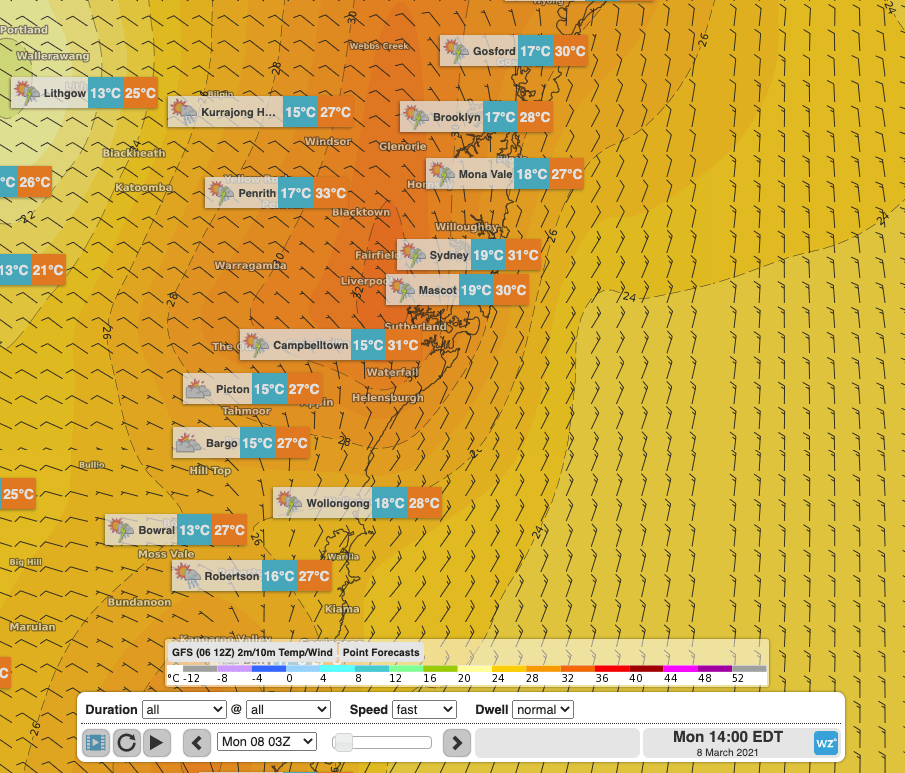Select the GFS 2m/10m Temp/Wind tab
Viewport: 905px width, 773px height.
[252, 652]
